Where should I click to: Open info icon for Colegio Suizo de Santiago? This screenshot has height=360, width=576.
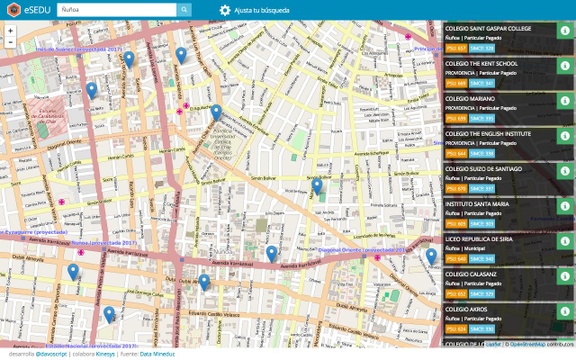click(x=565, y=171)
